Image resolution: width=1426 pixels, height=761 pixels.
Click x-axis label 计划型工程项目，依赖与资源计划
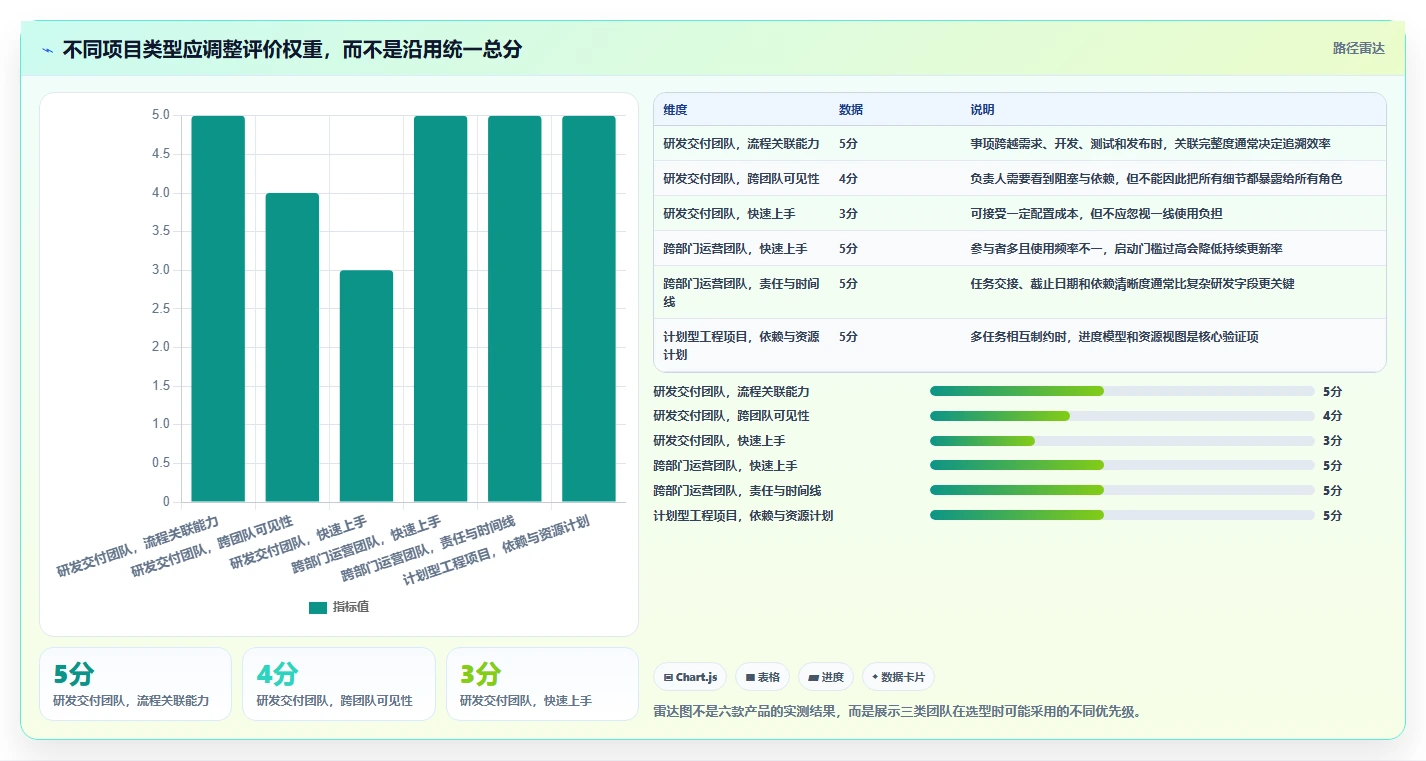coord(495,549)
